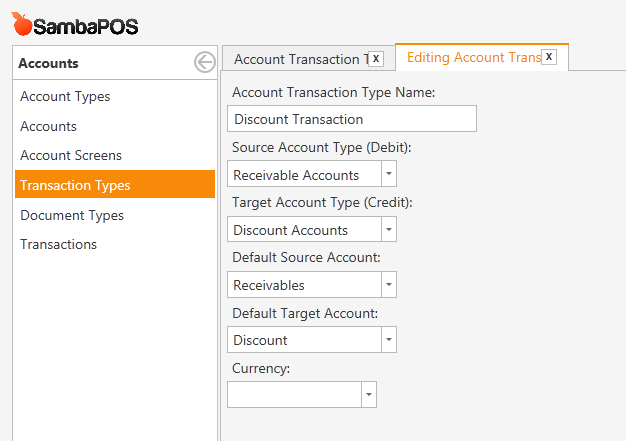Click the SambaPOS logo
Screen dimensions: 626x441
click(75, 24)
